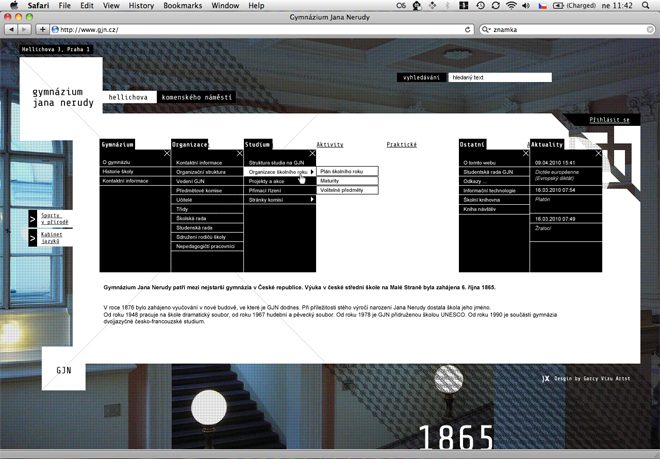Open Dictée européenne news item
Screen dimensions: 660x459
tap(557, 175)
